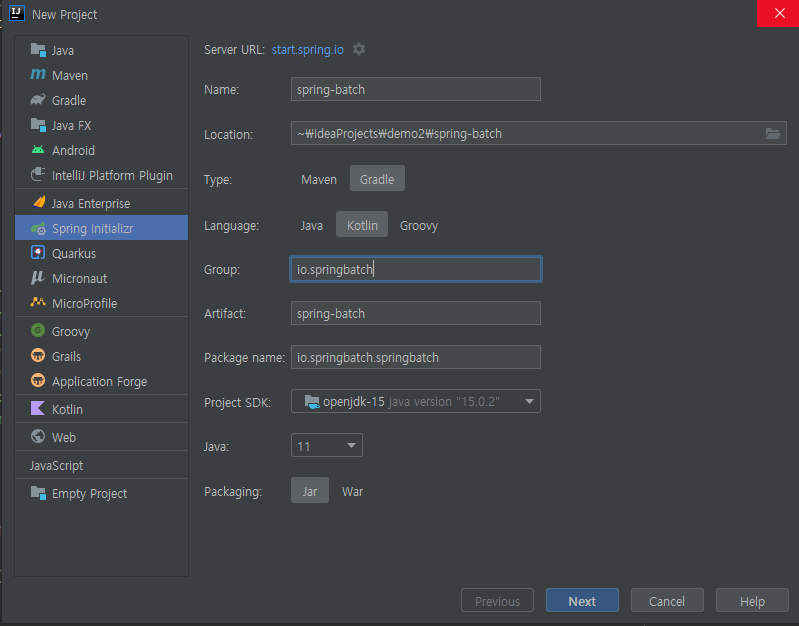This screenshot has width=799, height=626.
Task: Click the Empty Project folder icon
Action: click(38, 493)
